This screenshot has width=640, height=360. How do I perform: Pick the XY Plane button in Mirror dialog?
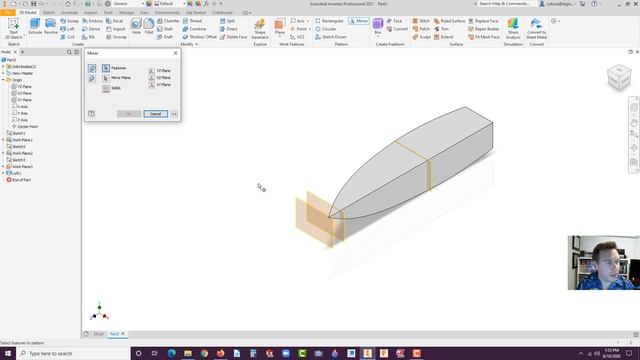(x=152, y=85)
